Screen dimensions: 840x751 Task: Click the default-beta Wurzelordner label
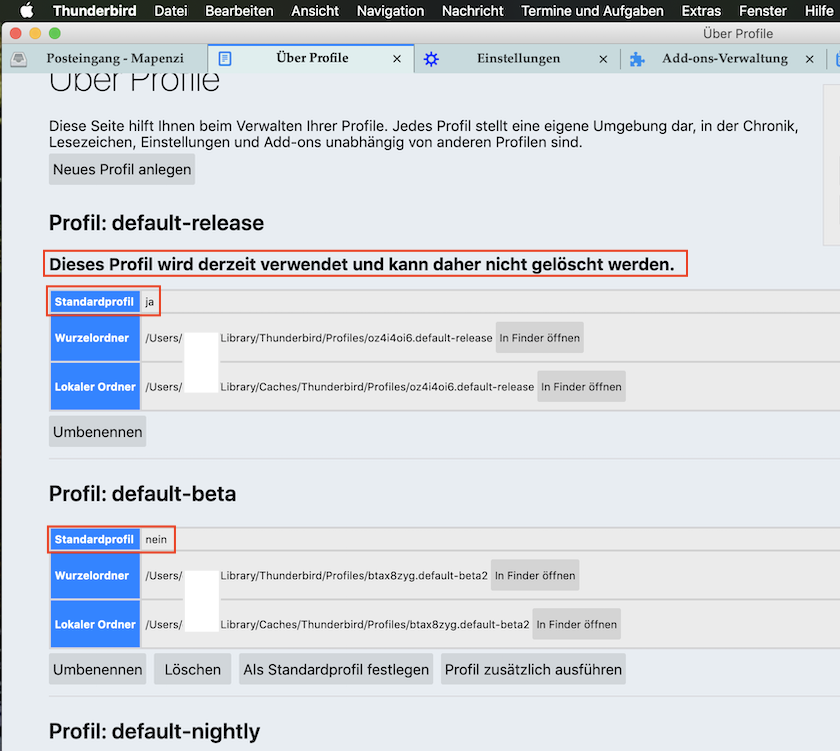point(95,575)
